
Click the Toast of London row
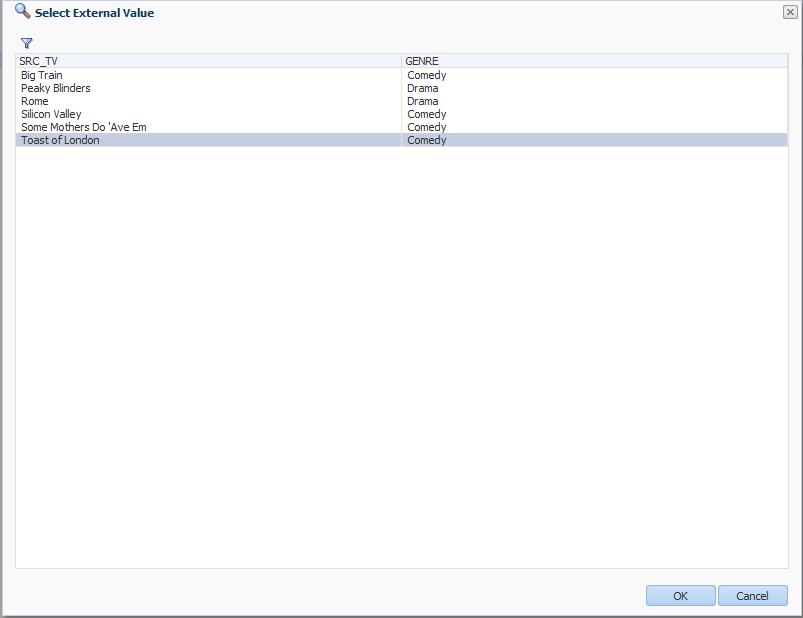(60, 140)
